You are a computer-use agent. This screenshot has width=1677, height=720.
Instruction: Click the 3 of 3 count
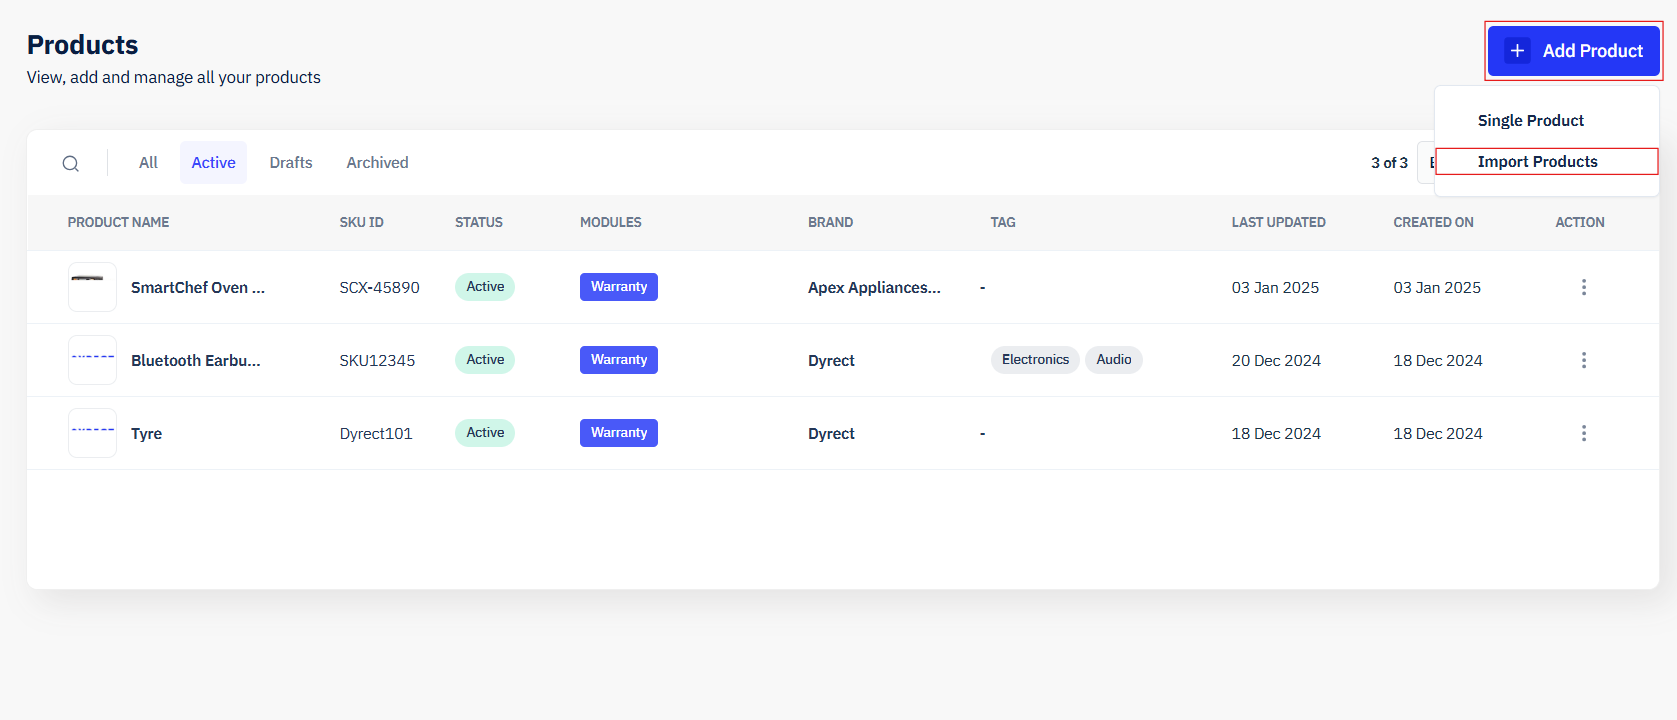click(x=1389, y=163)
